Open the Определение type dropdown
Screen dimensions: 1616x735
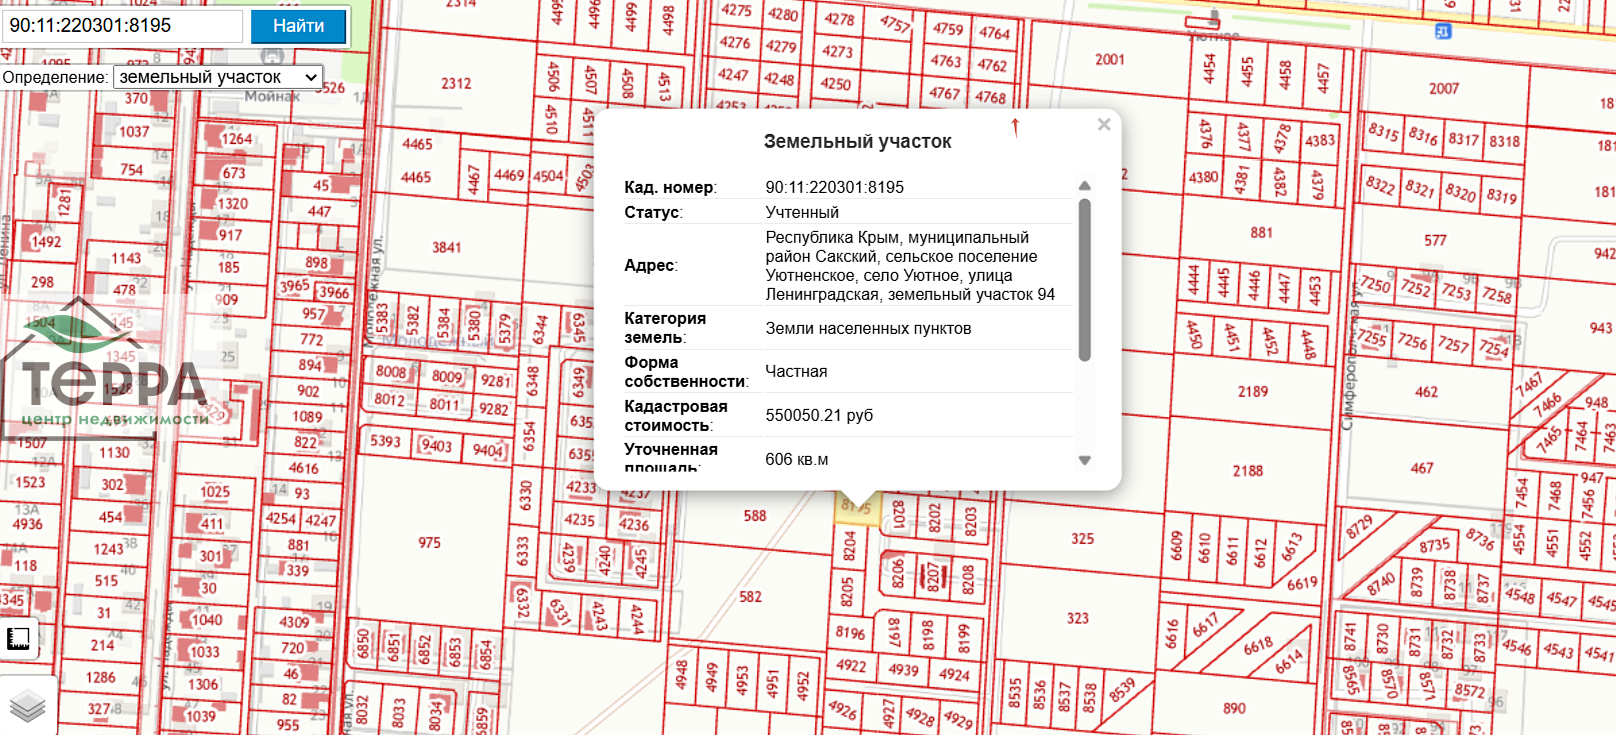[218, 77]
